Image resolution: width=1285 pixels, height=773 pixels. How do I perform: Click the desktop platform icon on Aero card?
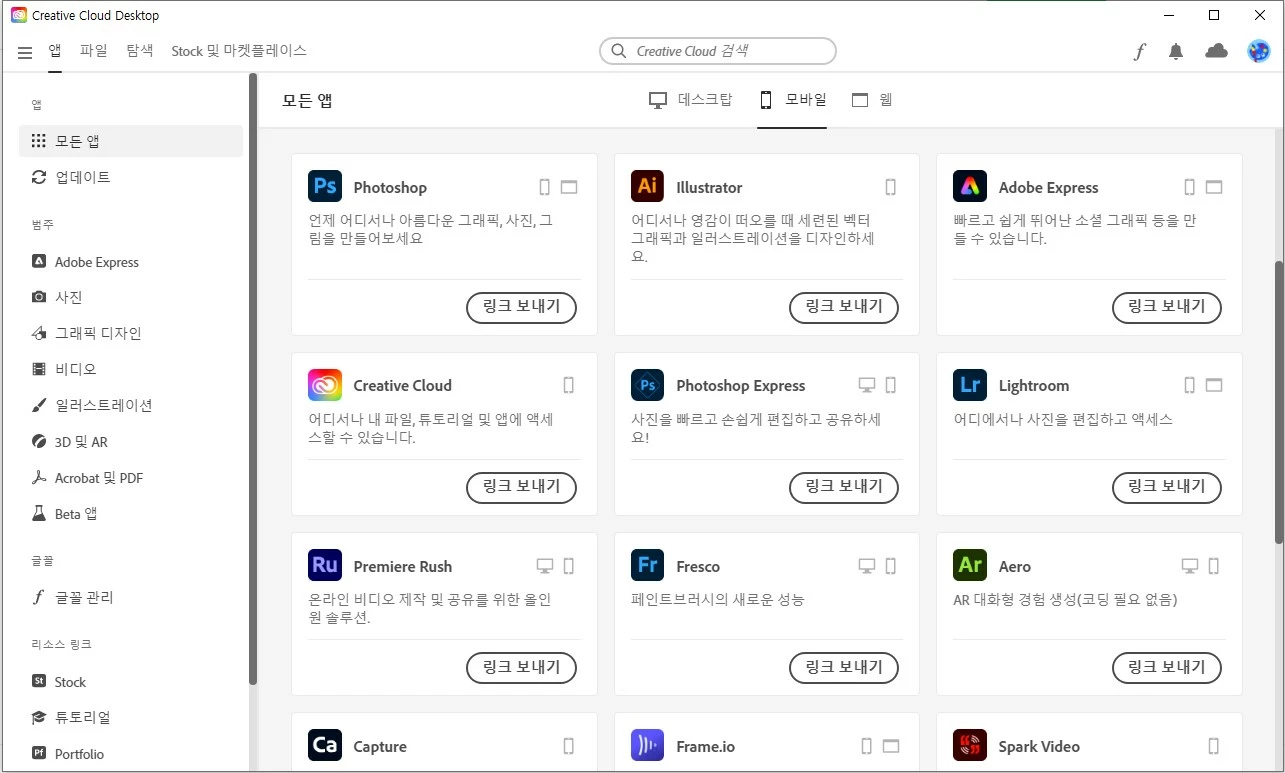pos(1190,566)
